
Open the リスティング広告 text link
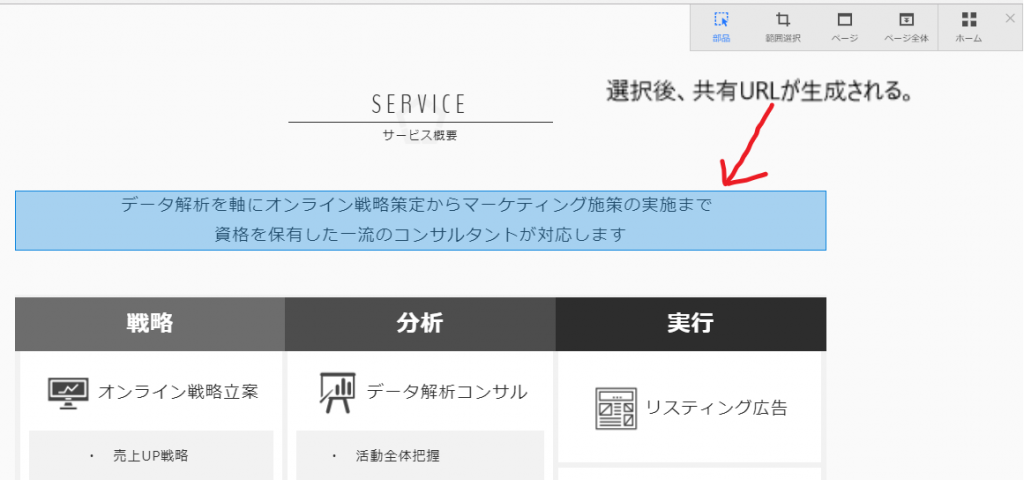716,408
